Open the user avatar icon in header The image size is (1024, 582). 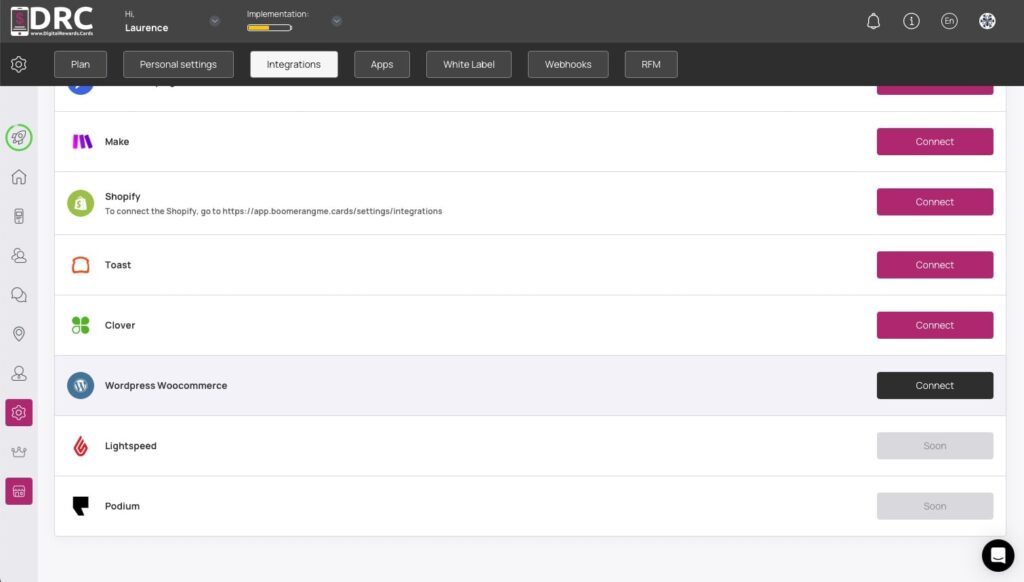pyautogui.click(x=987, y=21)
